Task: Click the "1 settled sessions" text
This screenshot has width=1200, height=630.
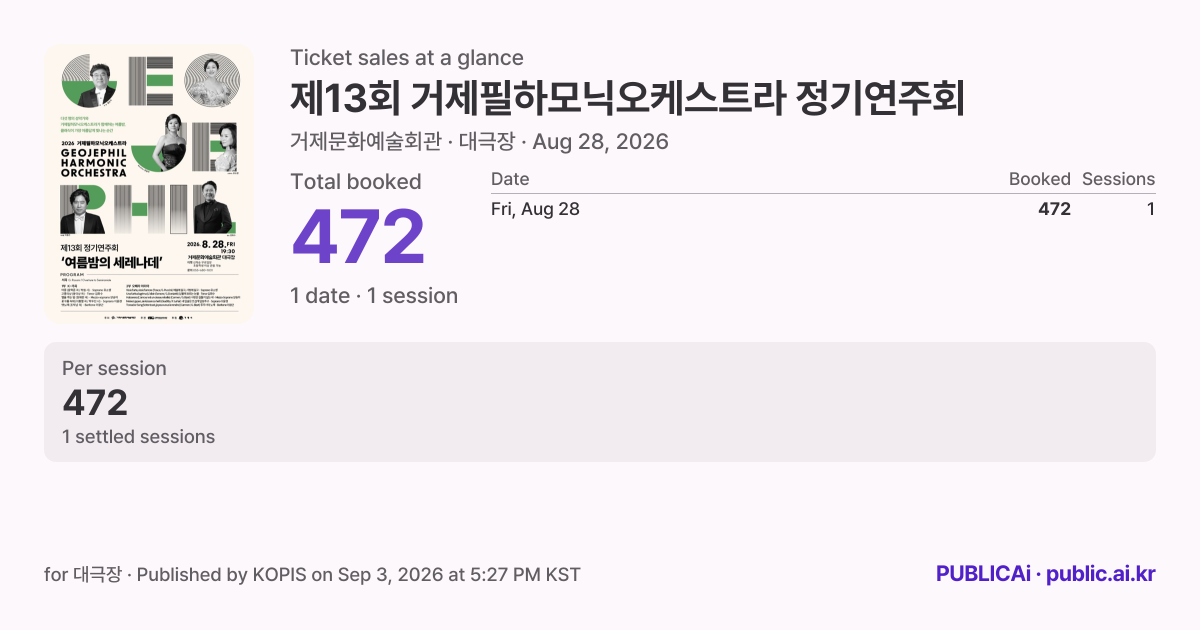Action: [x=138, y=436]
